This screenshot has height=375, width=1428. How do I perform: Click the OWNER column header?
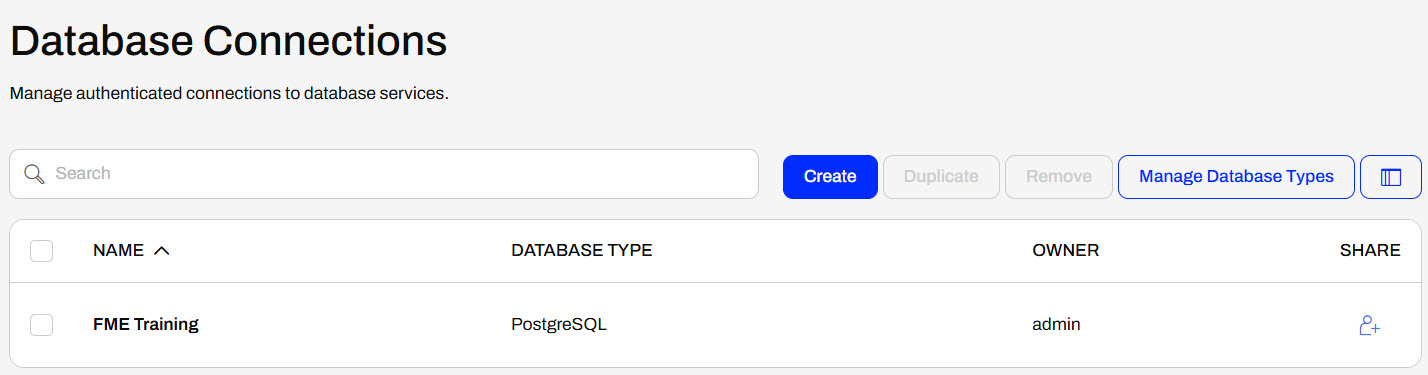click(x=1066, y=251)
